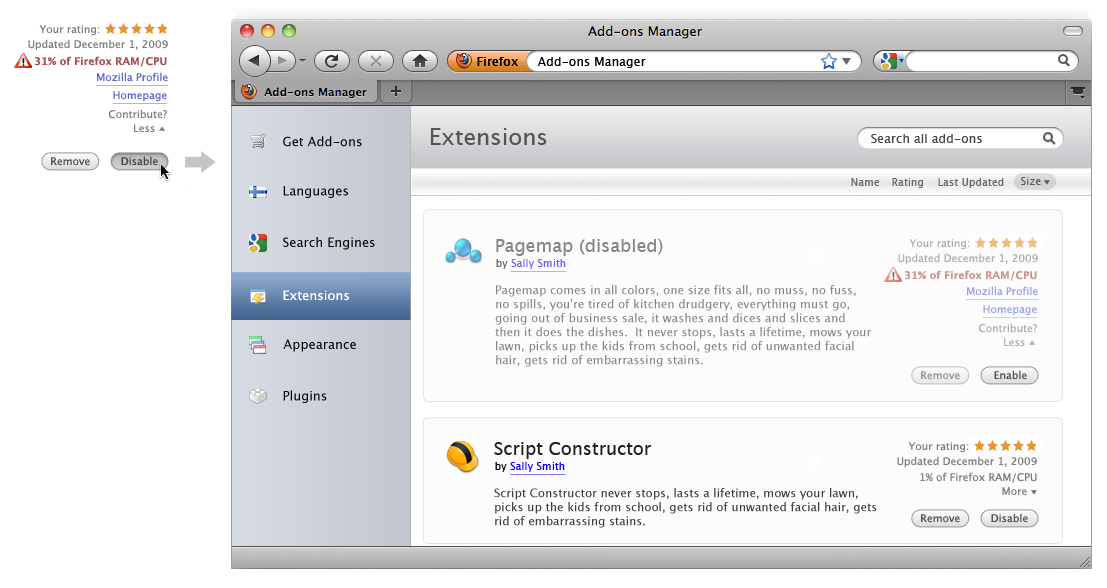Reload the page with the refresh icon

(x=331, y=61)
